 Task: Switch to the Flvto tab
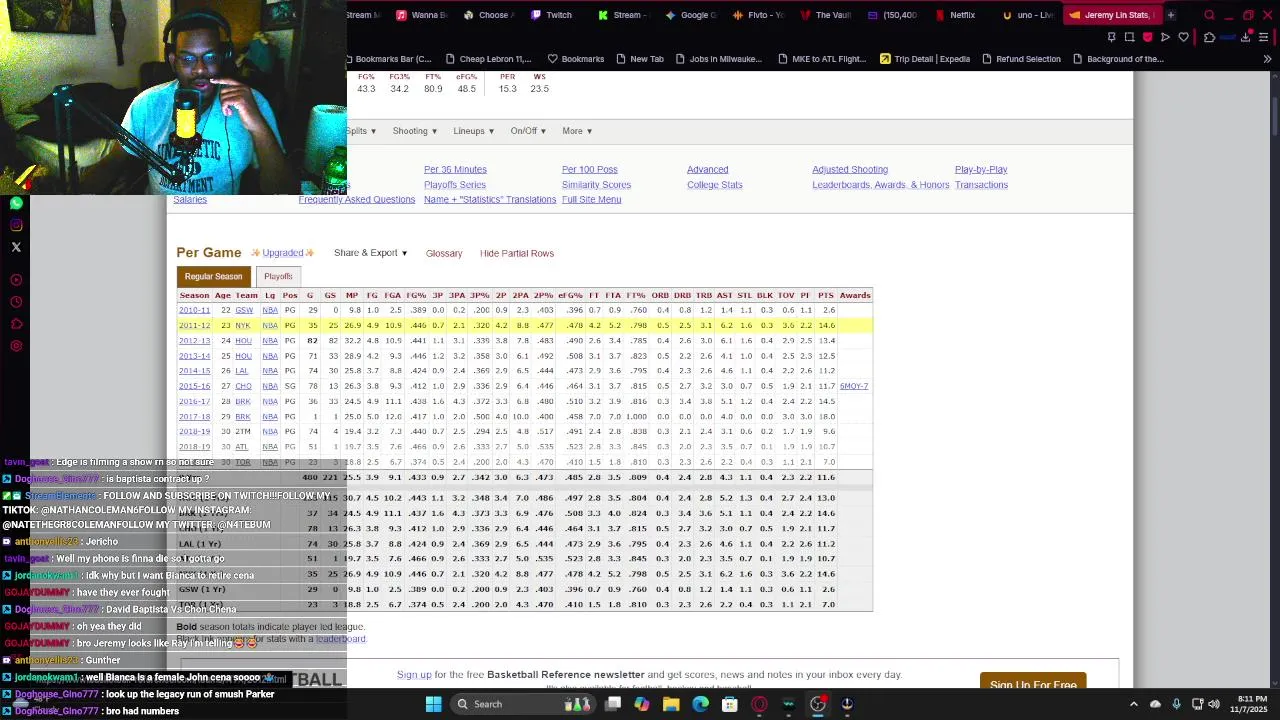click(x=759, y=15)
